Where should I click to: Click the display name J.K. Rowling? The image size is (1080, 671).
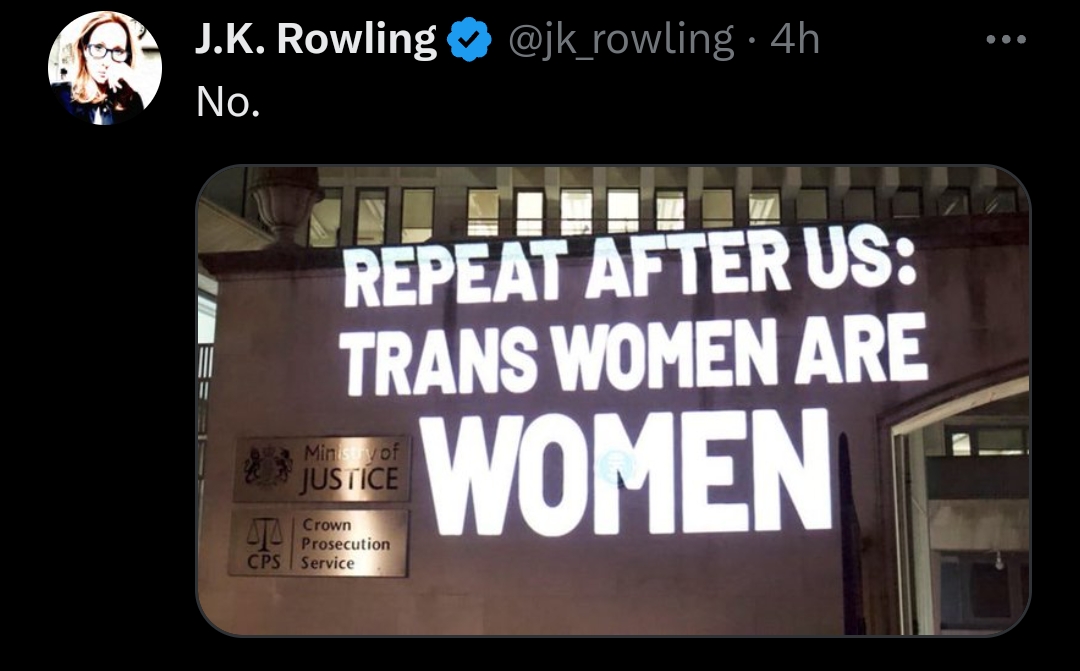tap(315, 39)
